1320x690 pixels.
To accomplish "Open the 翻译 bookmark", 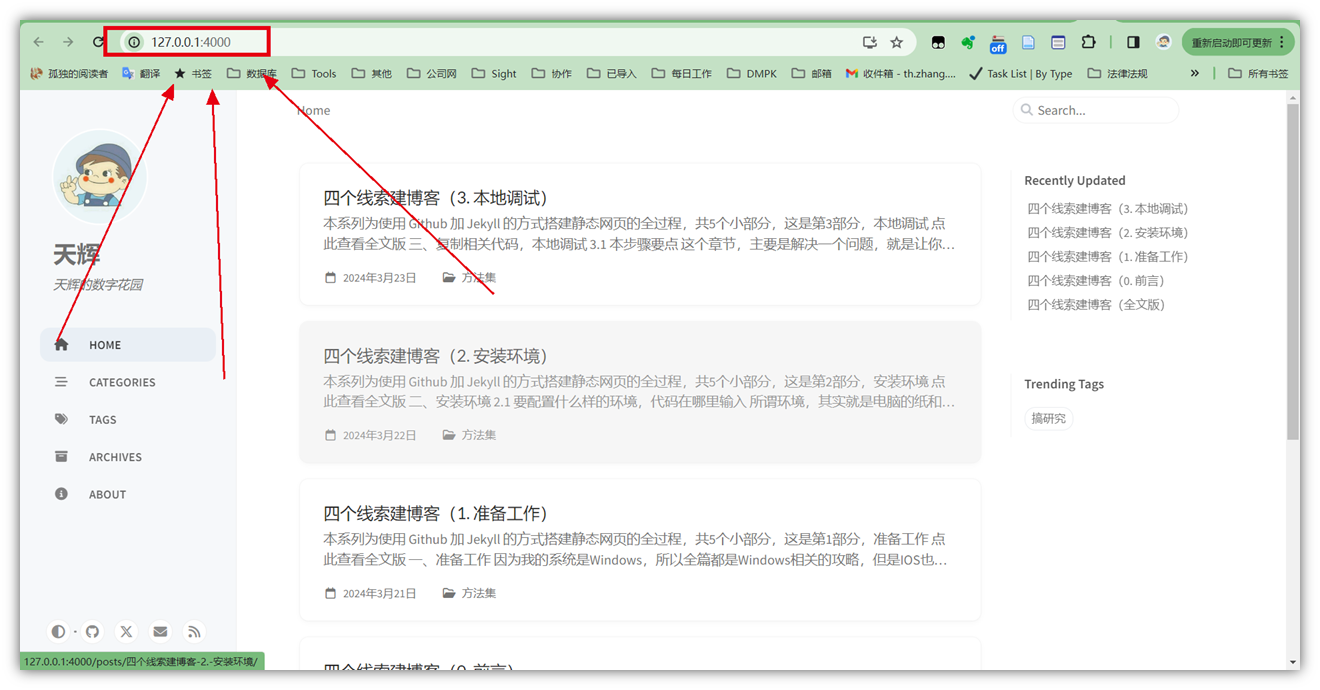I will click(x=141, y=73).
